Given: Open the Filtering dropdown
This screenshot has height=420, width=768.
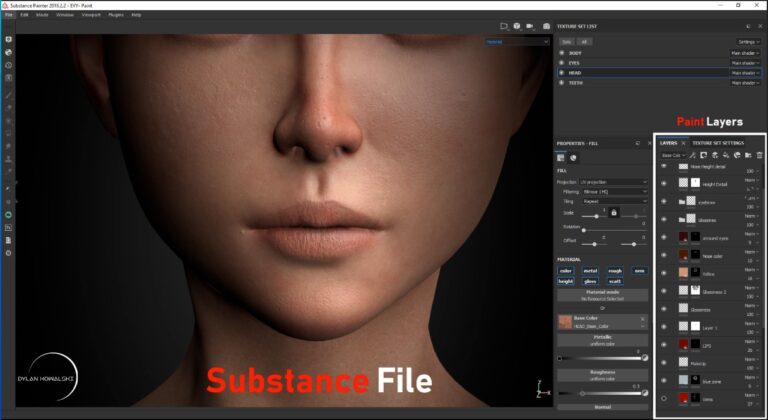Looking at the screenshot, I should click(614, 192).
